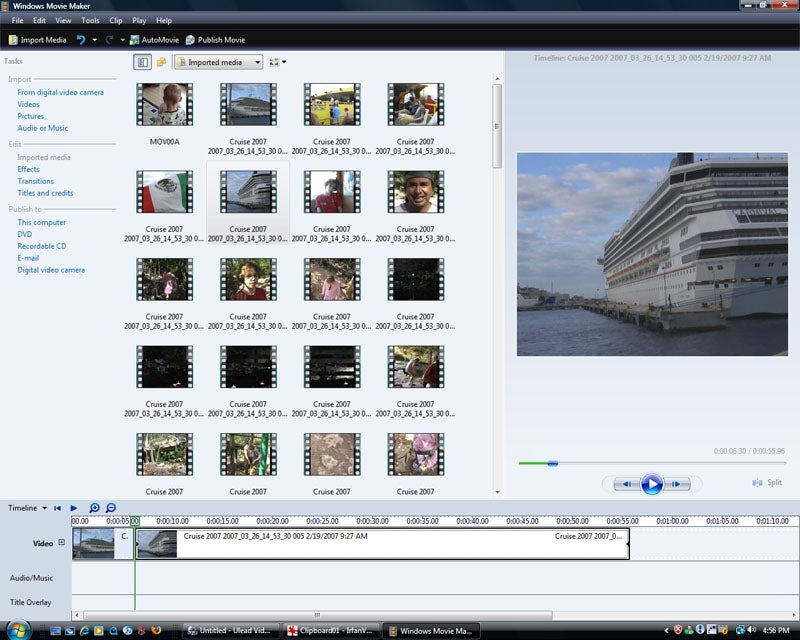
Task: Play the timeline
Action: tap(74, 508)
